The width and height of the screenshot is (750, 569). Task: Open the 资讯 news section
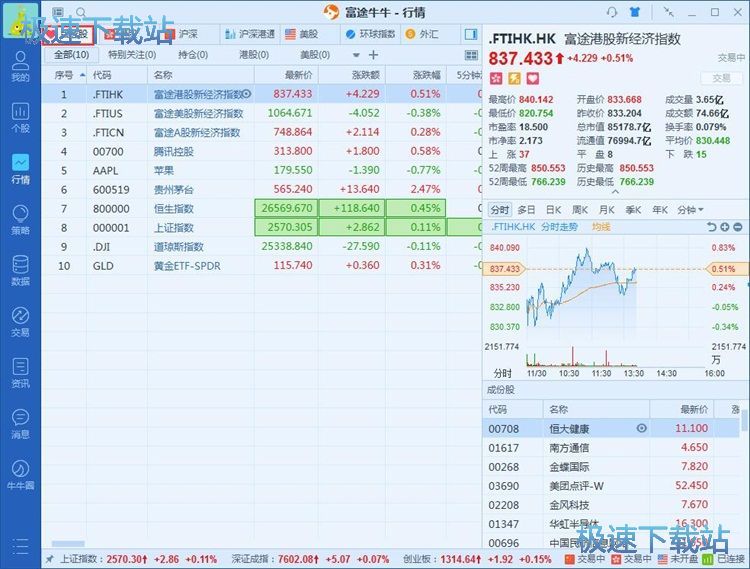(20, 373)
